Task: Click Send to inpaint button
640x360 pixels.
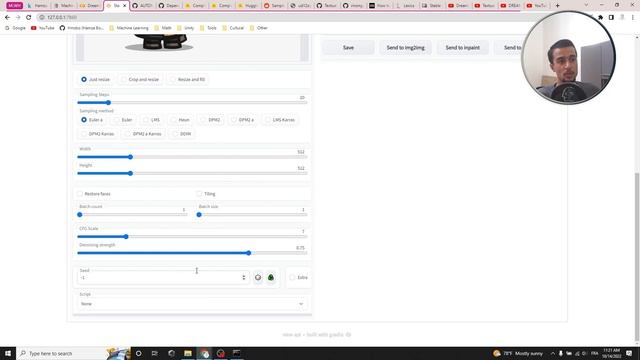Action: pos(462,48)
